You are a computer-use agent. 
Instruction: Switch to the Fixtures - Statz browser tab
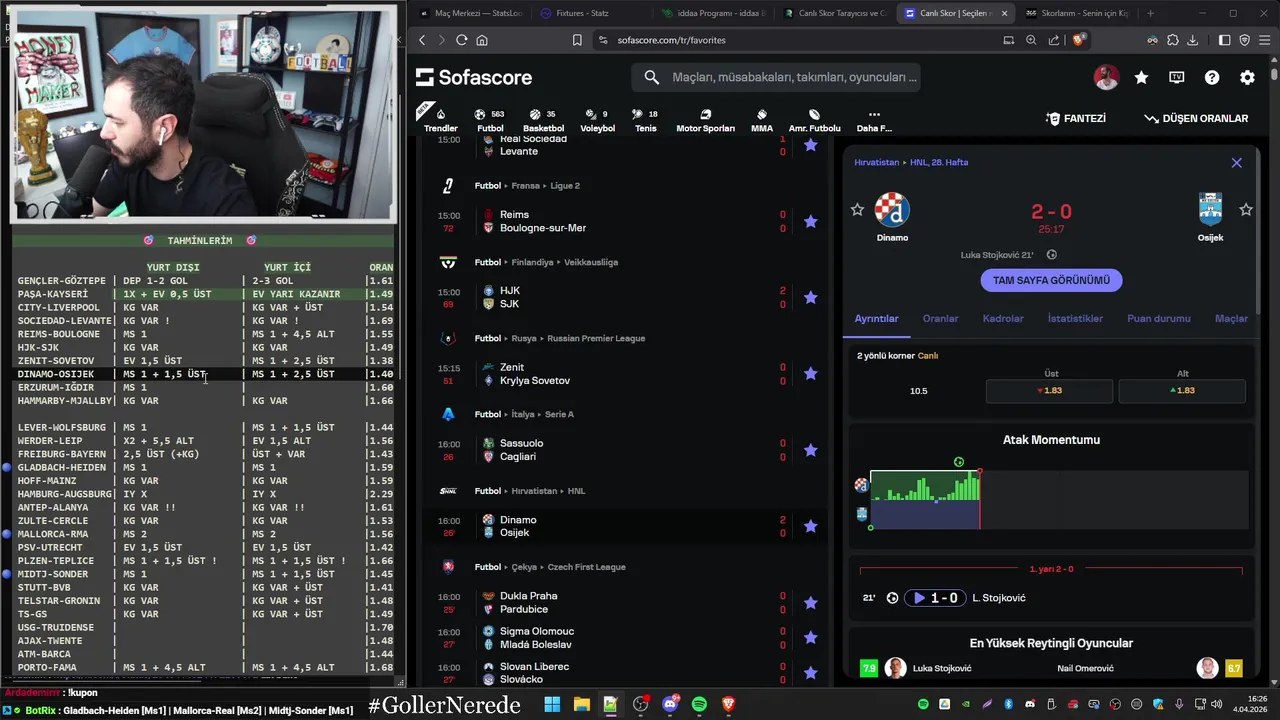pos(583,13)
